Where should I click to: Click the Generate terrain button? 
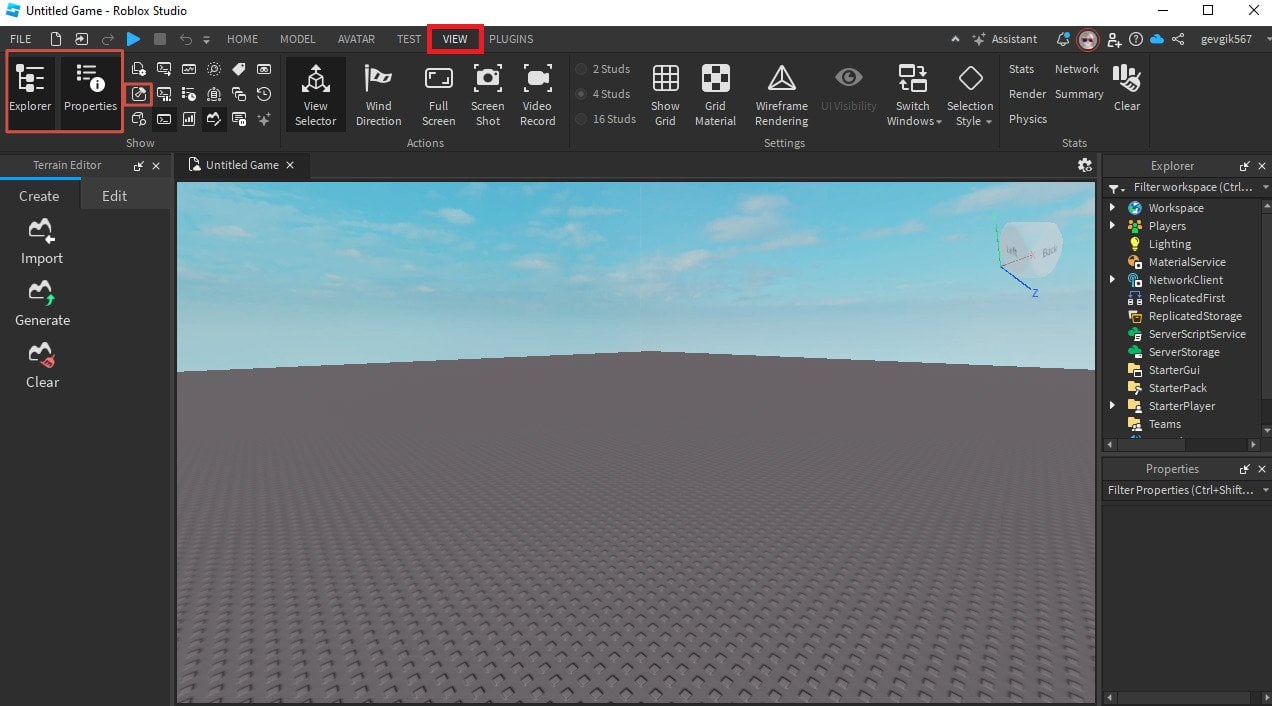coord(42,303)
